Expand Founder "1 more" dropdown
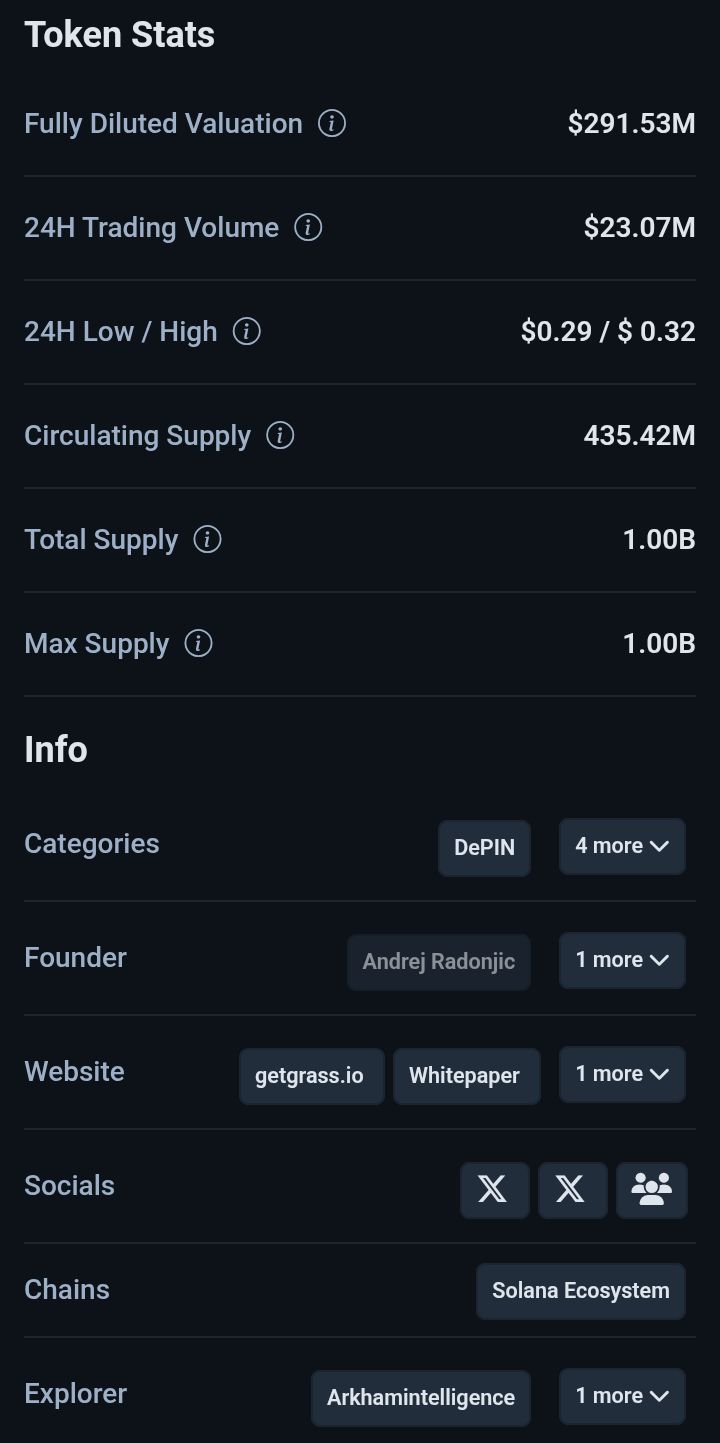This screenshot has height=1443, width=720. click(622, 961)
